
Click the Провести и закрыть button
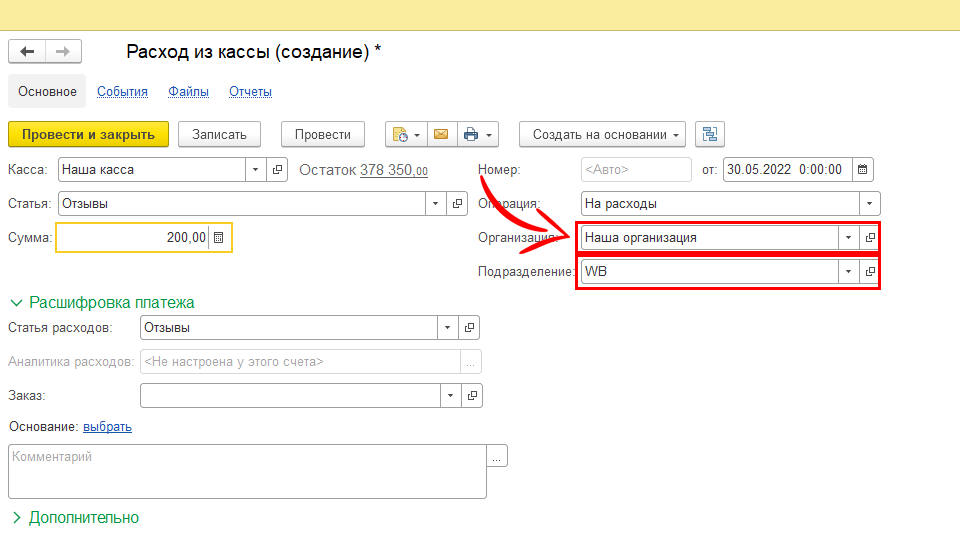[88, 135]
